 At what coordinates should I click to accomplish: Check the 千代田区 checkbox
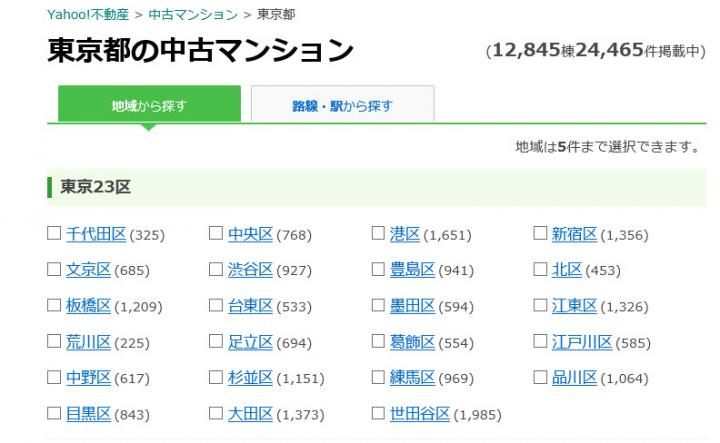click(x=54, y=234)
